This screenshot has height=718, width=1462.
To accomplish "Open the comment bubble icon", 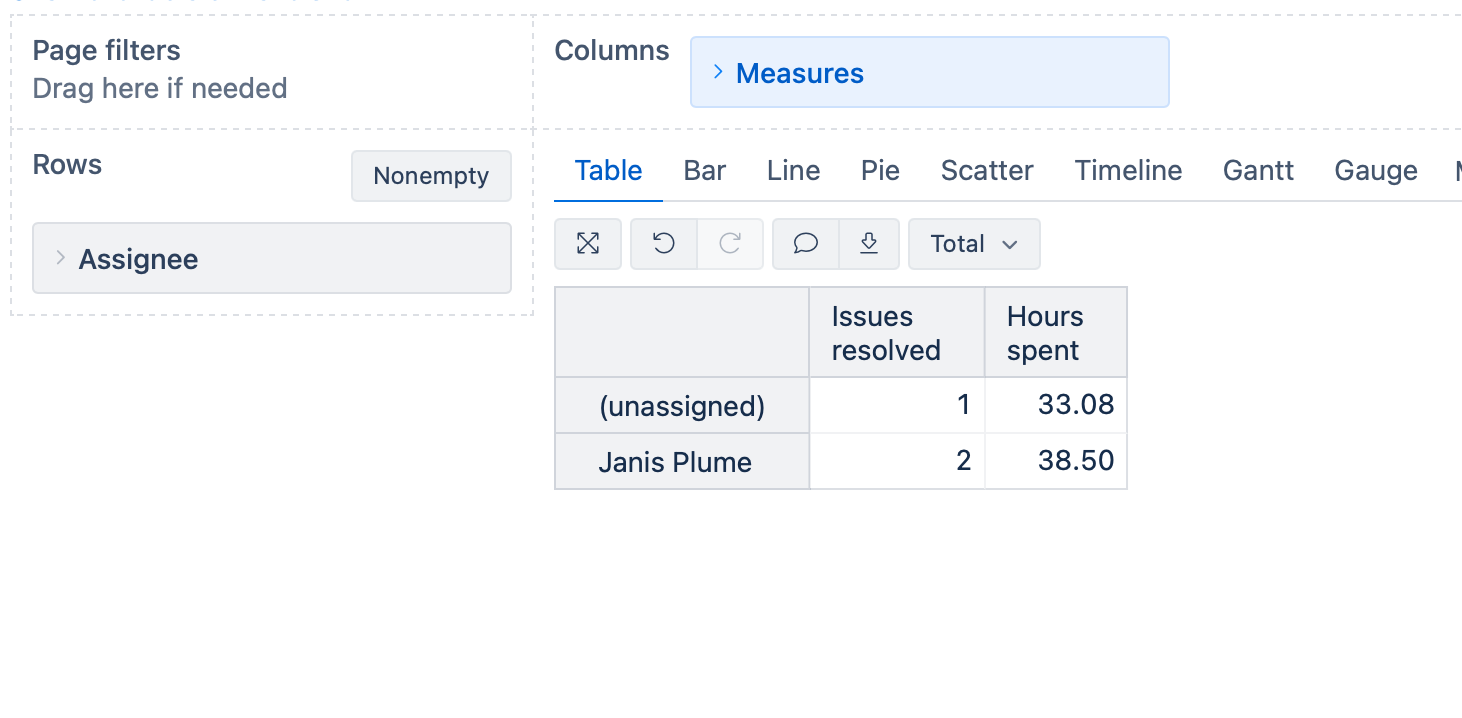I will (806, 244).
